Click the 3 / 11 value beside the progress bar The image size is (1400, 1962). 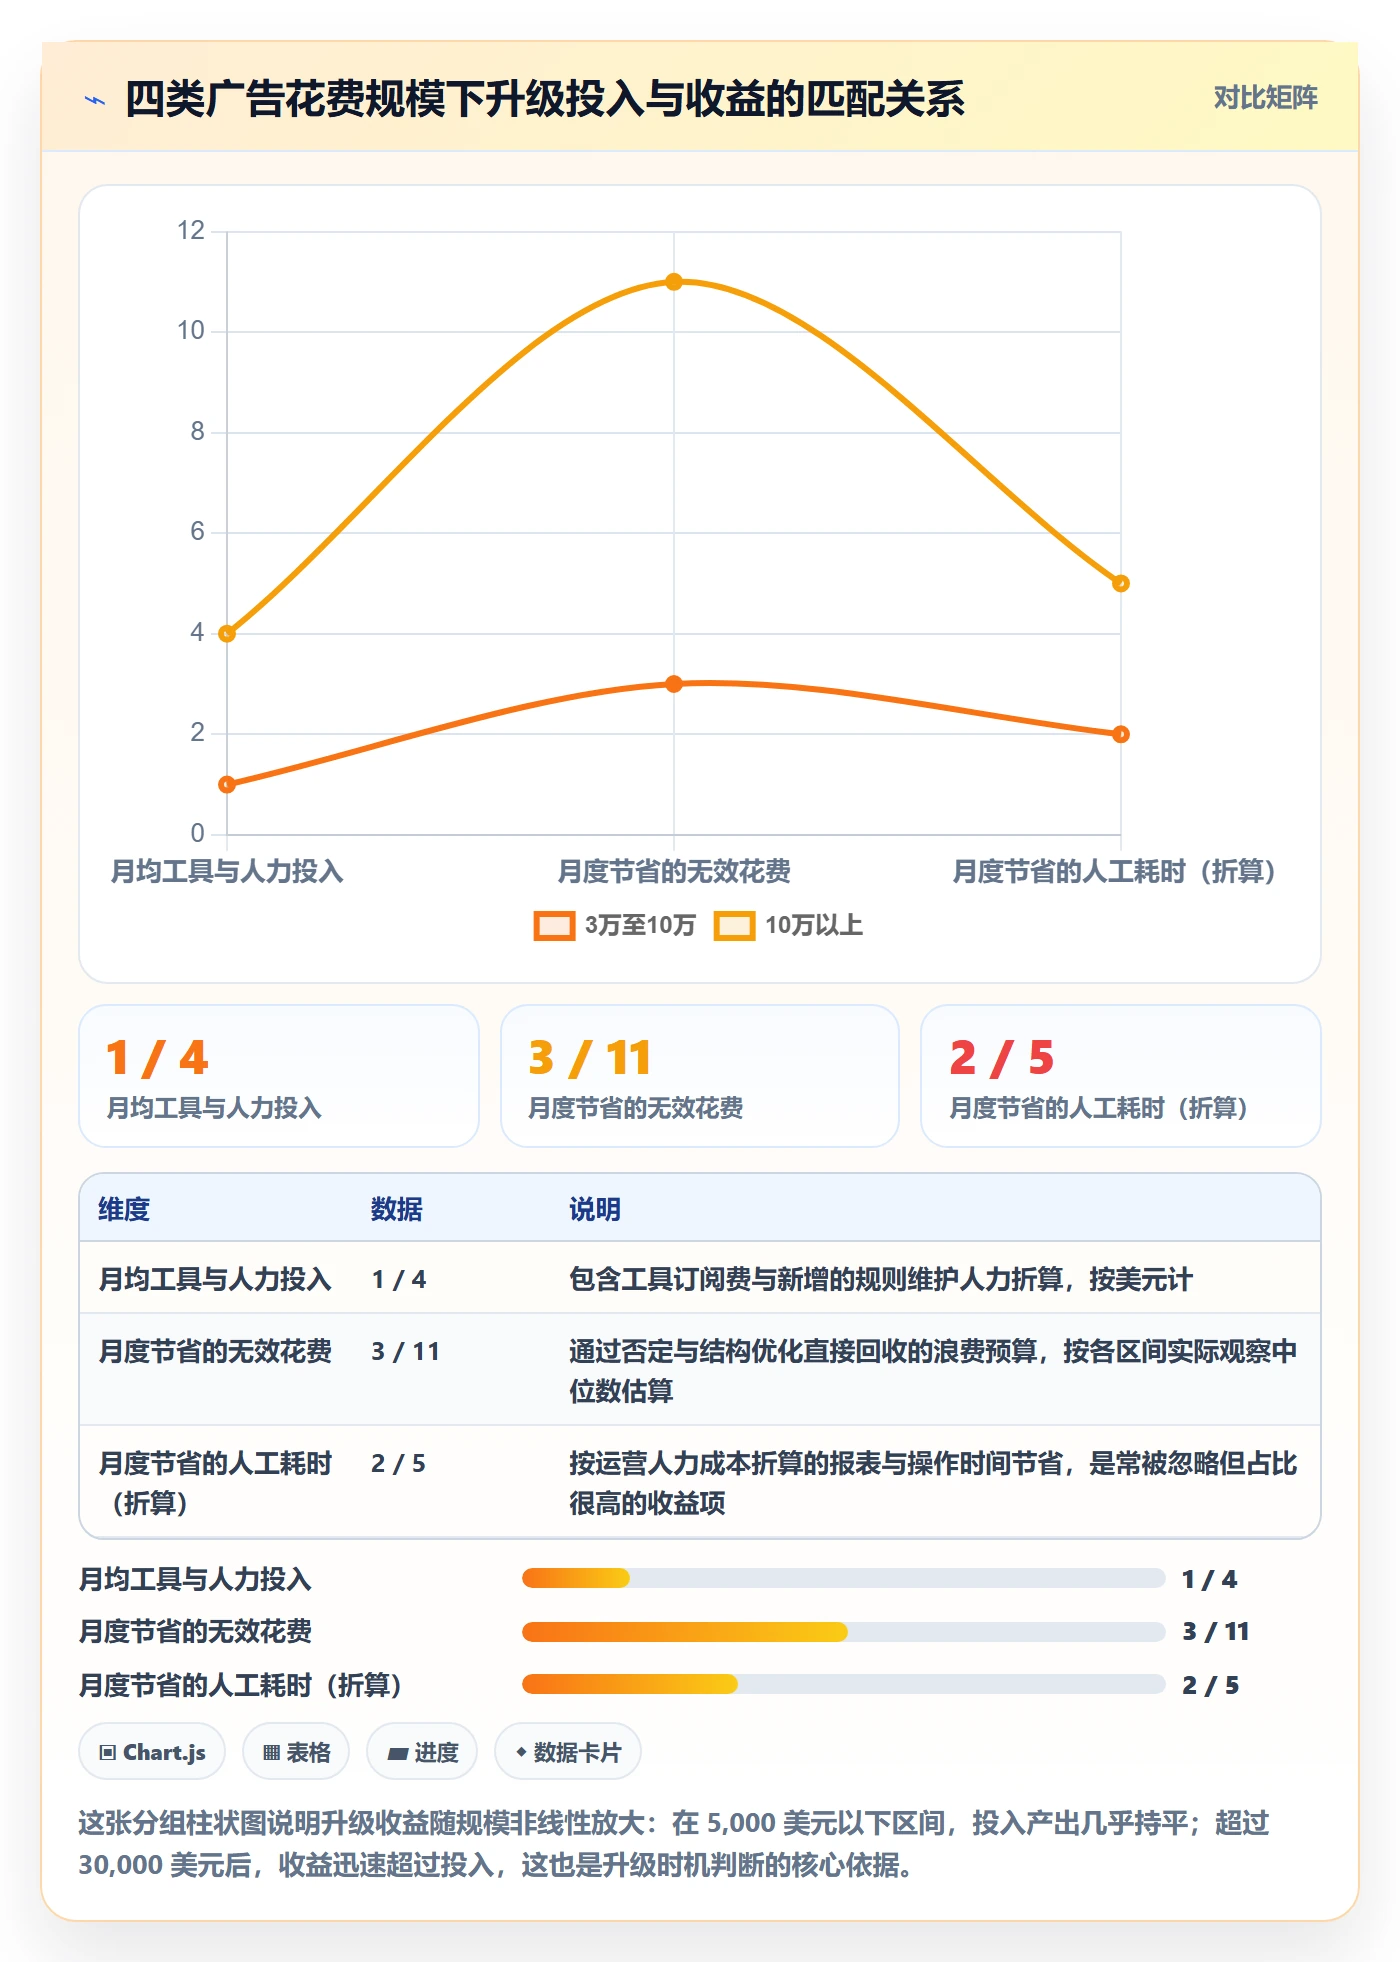pos(1216,1632)
